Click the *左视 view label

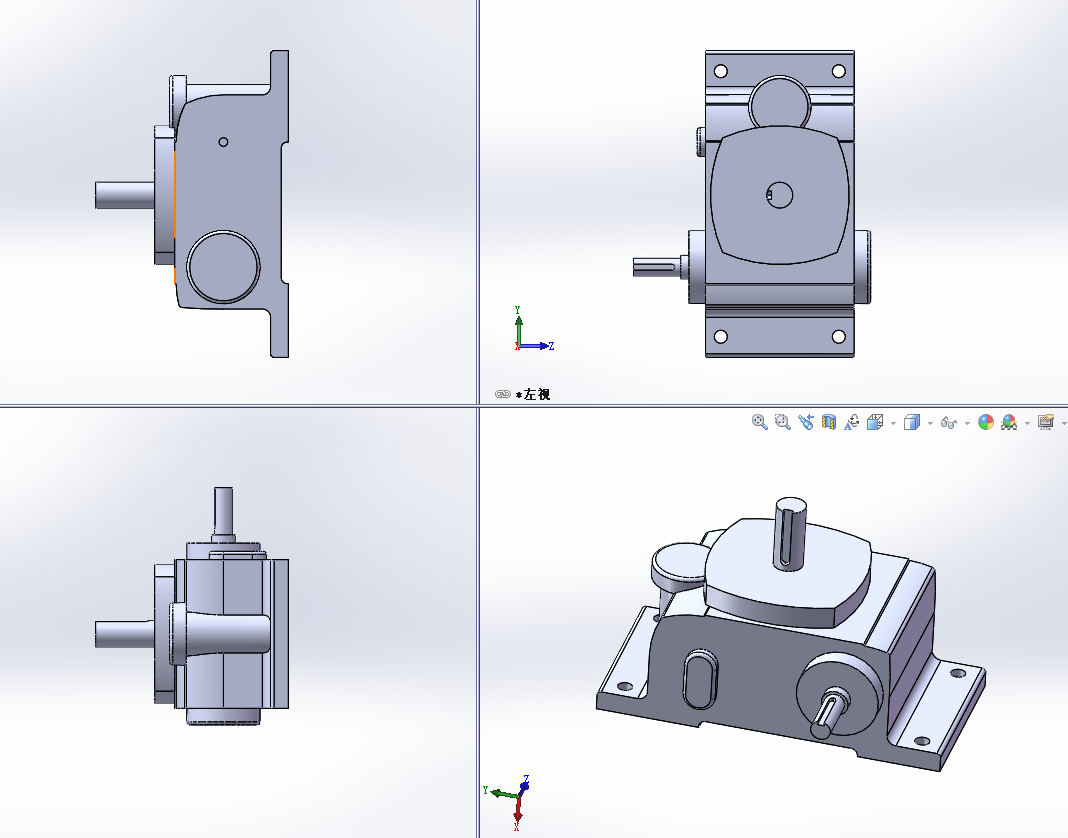[x=533, y=394]
